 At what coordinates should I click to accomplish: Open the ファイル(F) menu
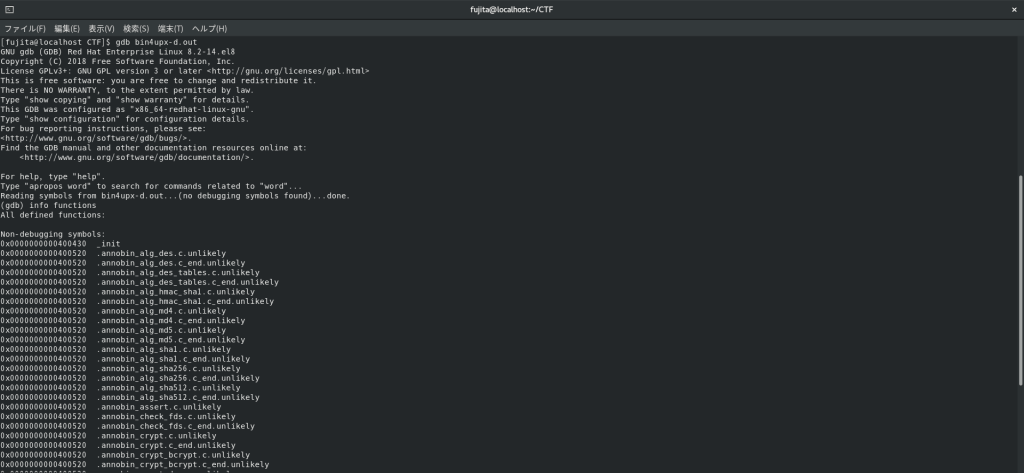coord(25,29)
